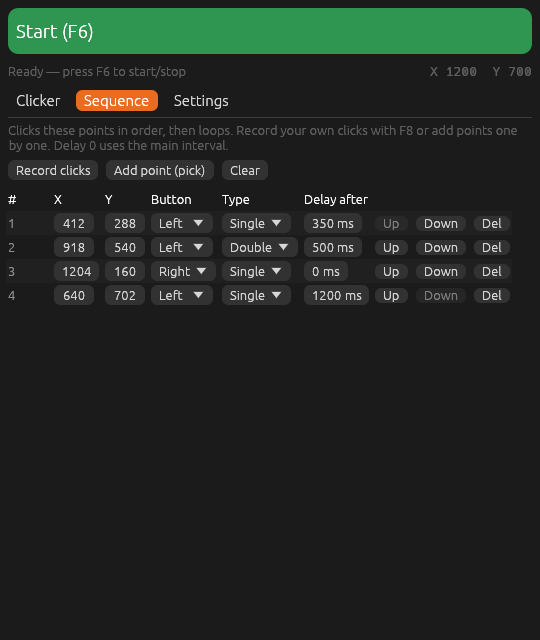The image size is (540, 640).
Task: Edit the 0 ms delay field
Action: click(326, 271)
